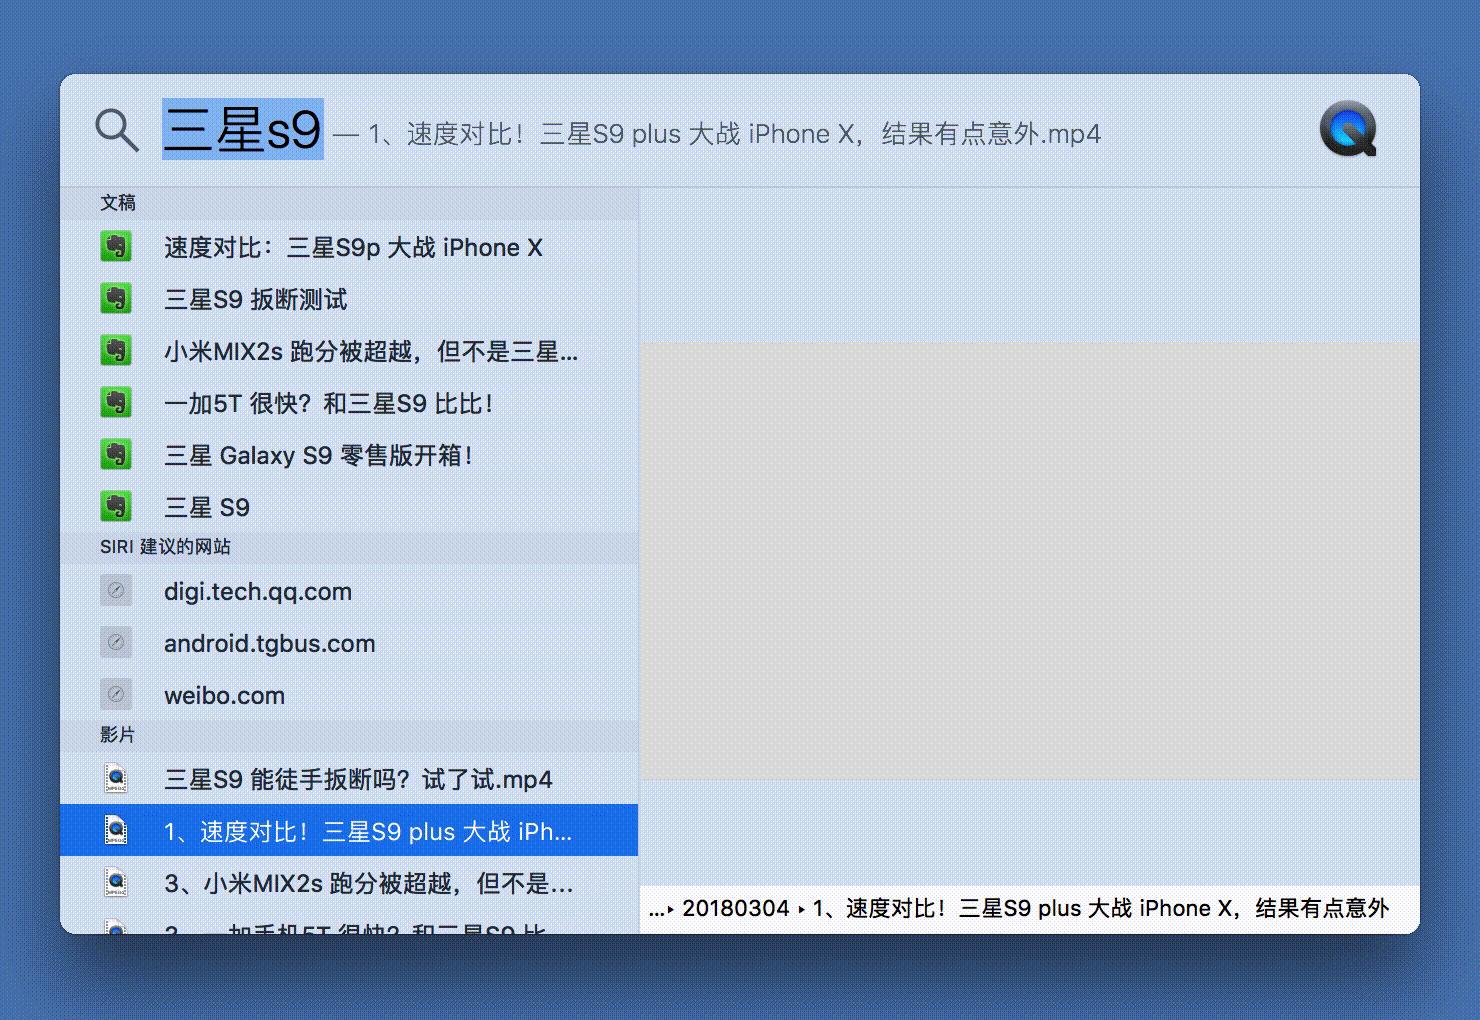Click the Evernote icon next to 三星S9 扳断测试
The image size is (1480, 1020).
click(x=116, y=298)
